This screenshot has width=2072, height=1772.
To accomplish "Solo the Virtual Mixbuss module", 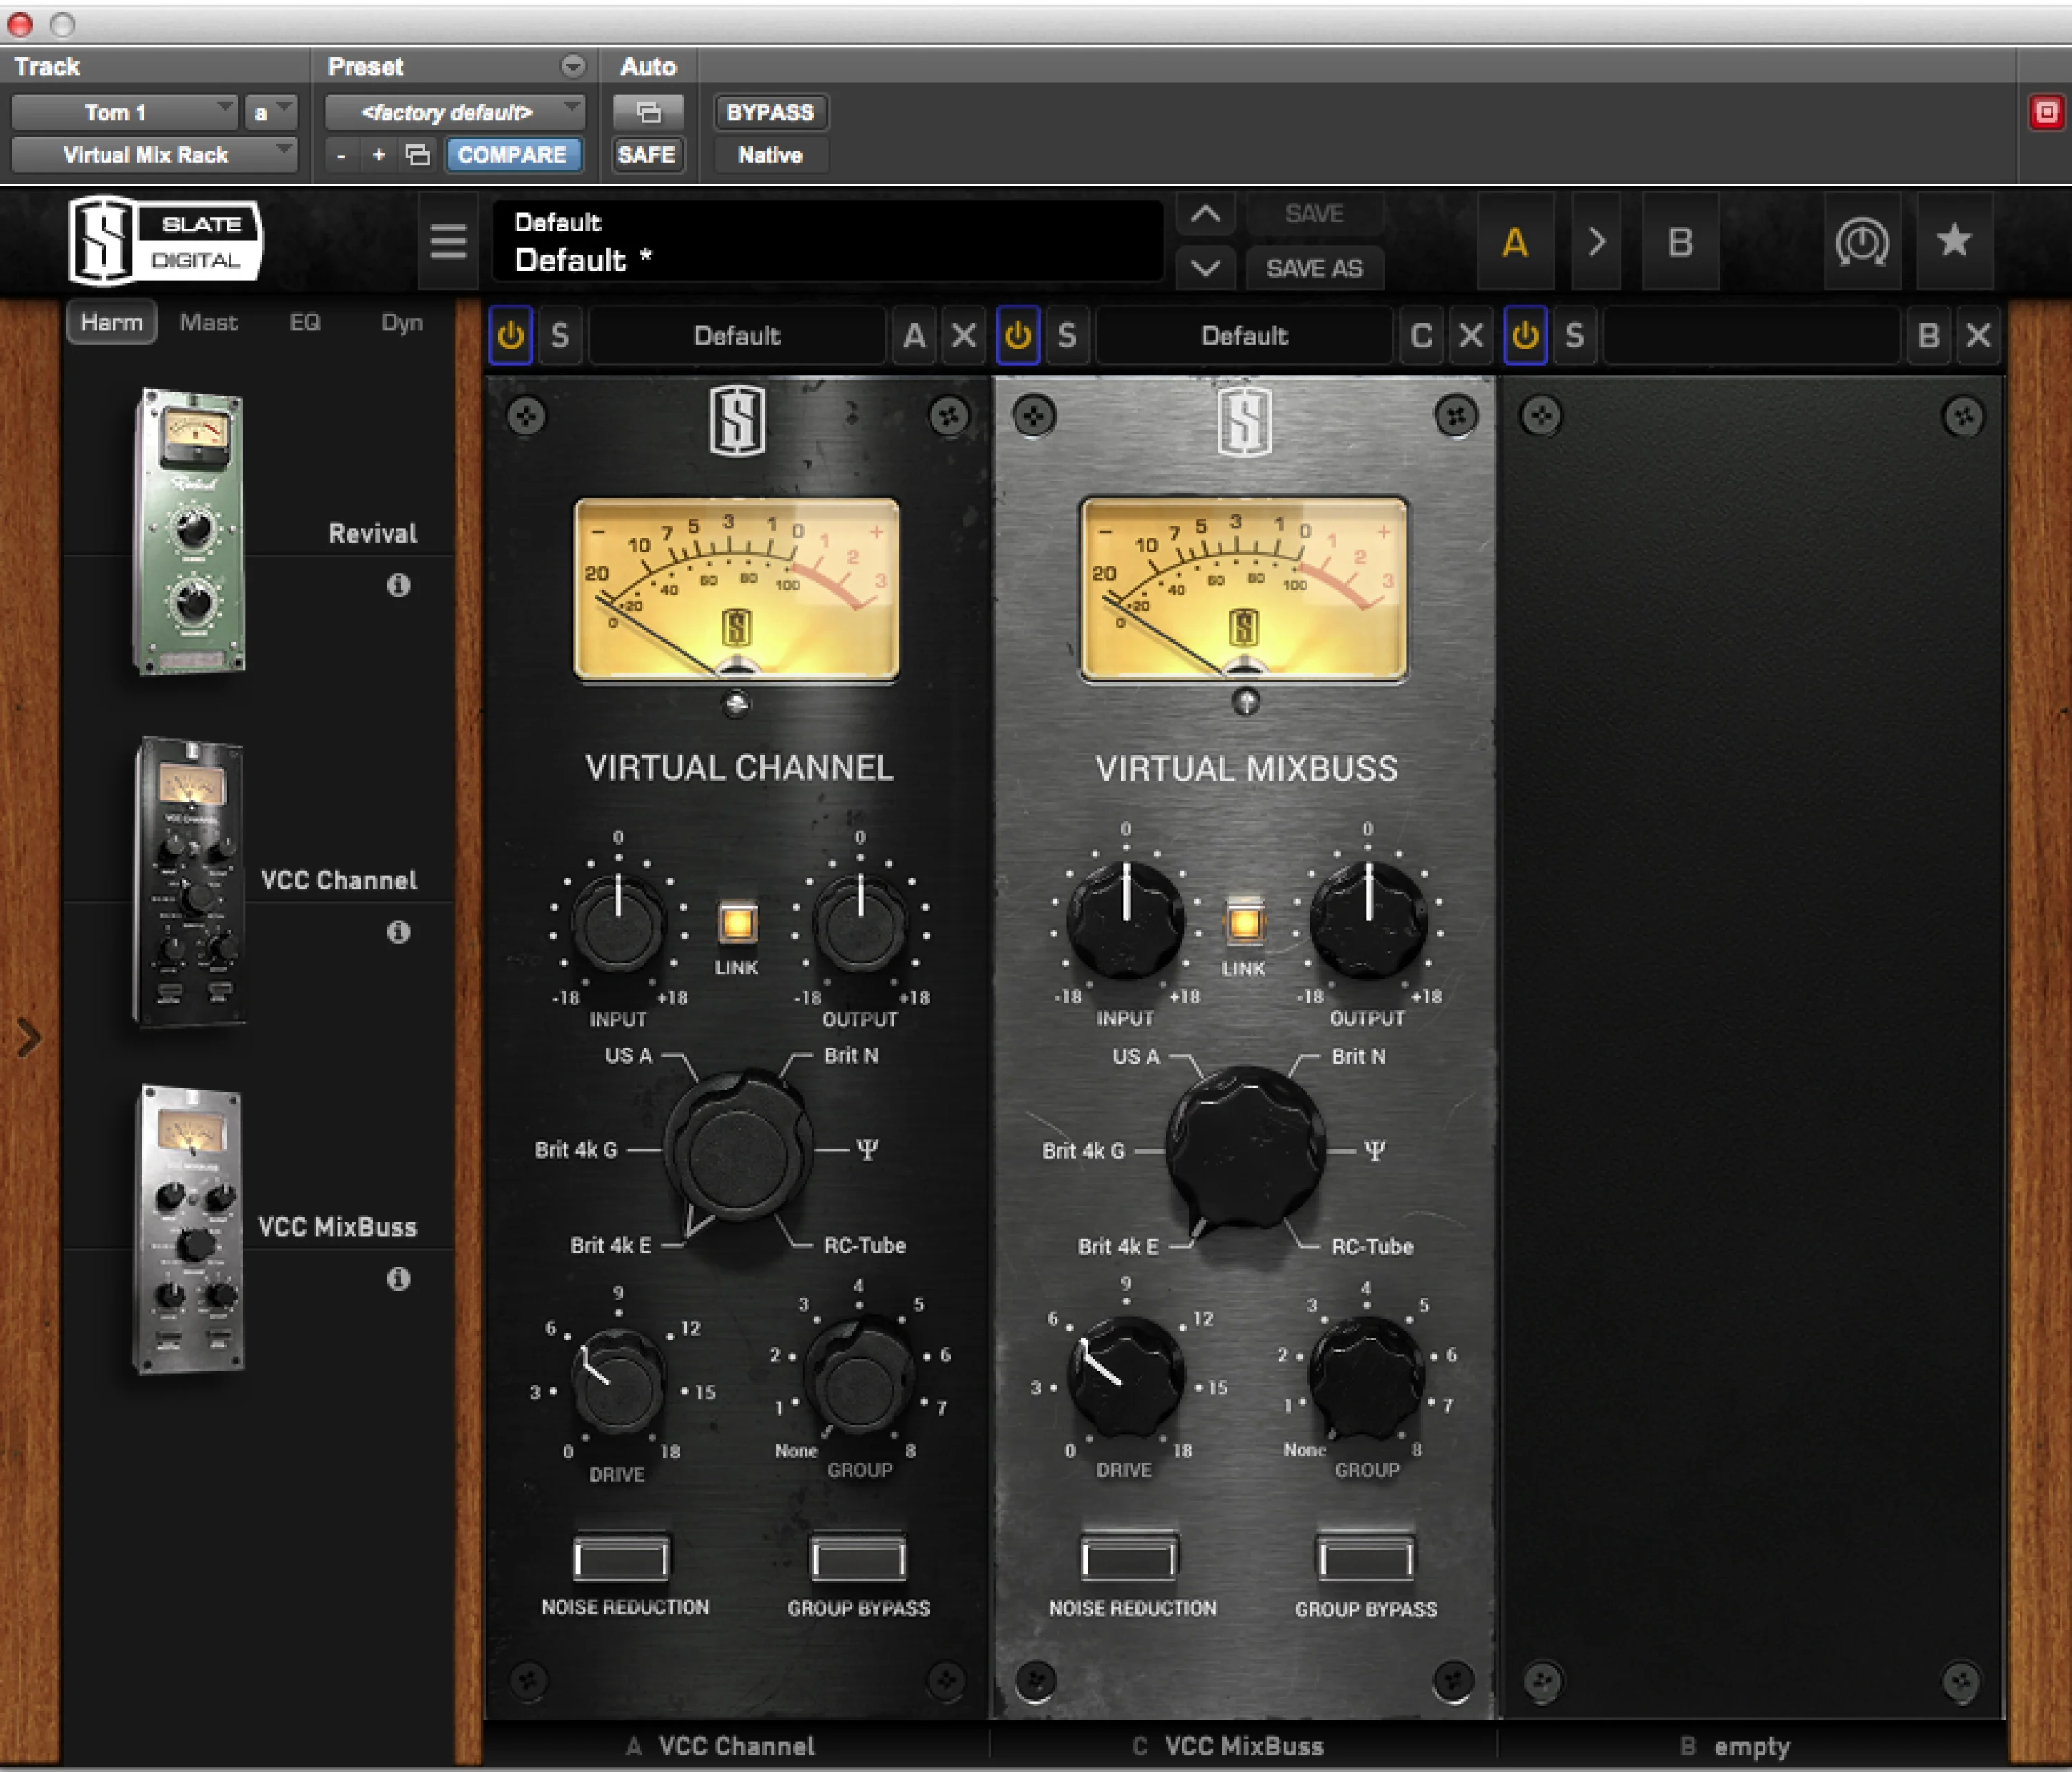I will [1067, 335].
